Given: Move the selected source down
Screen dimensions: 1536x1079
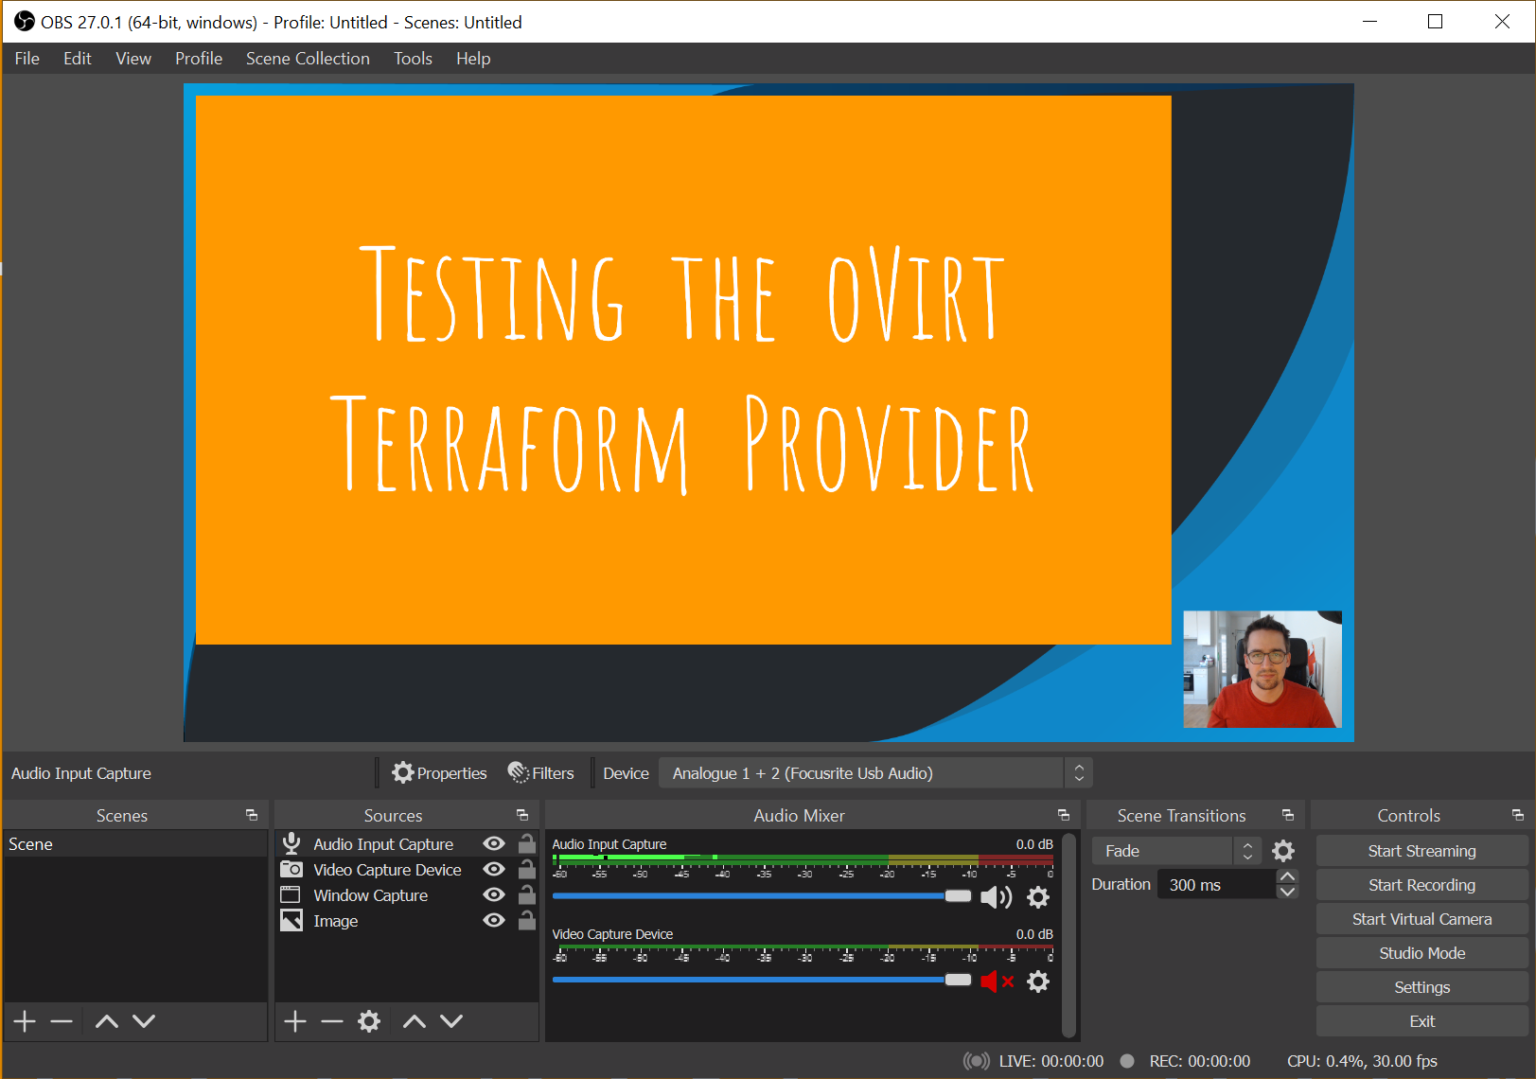Looking at the screenshot, I should [452, 1021].
